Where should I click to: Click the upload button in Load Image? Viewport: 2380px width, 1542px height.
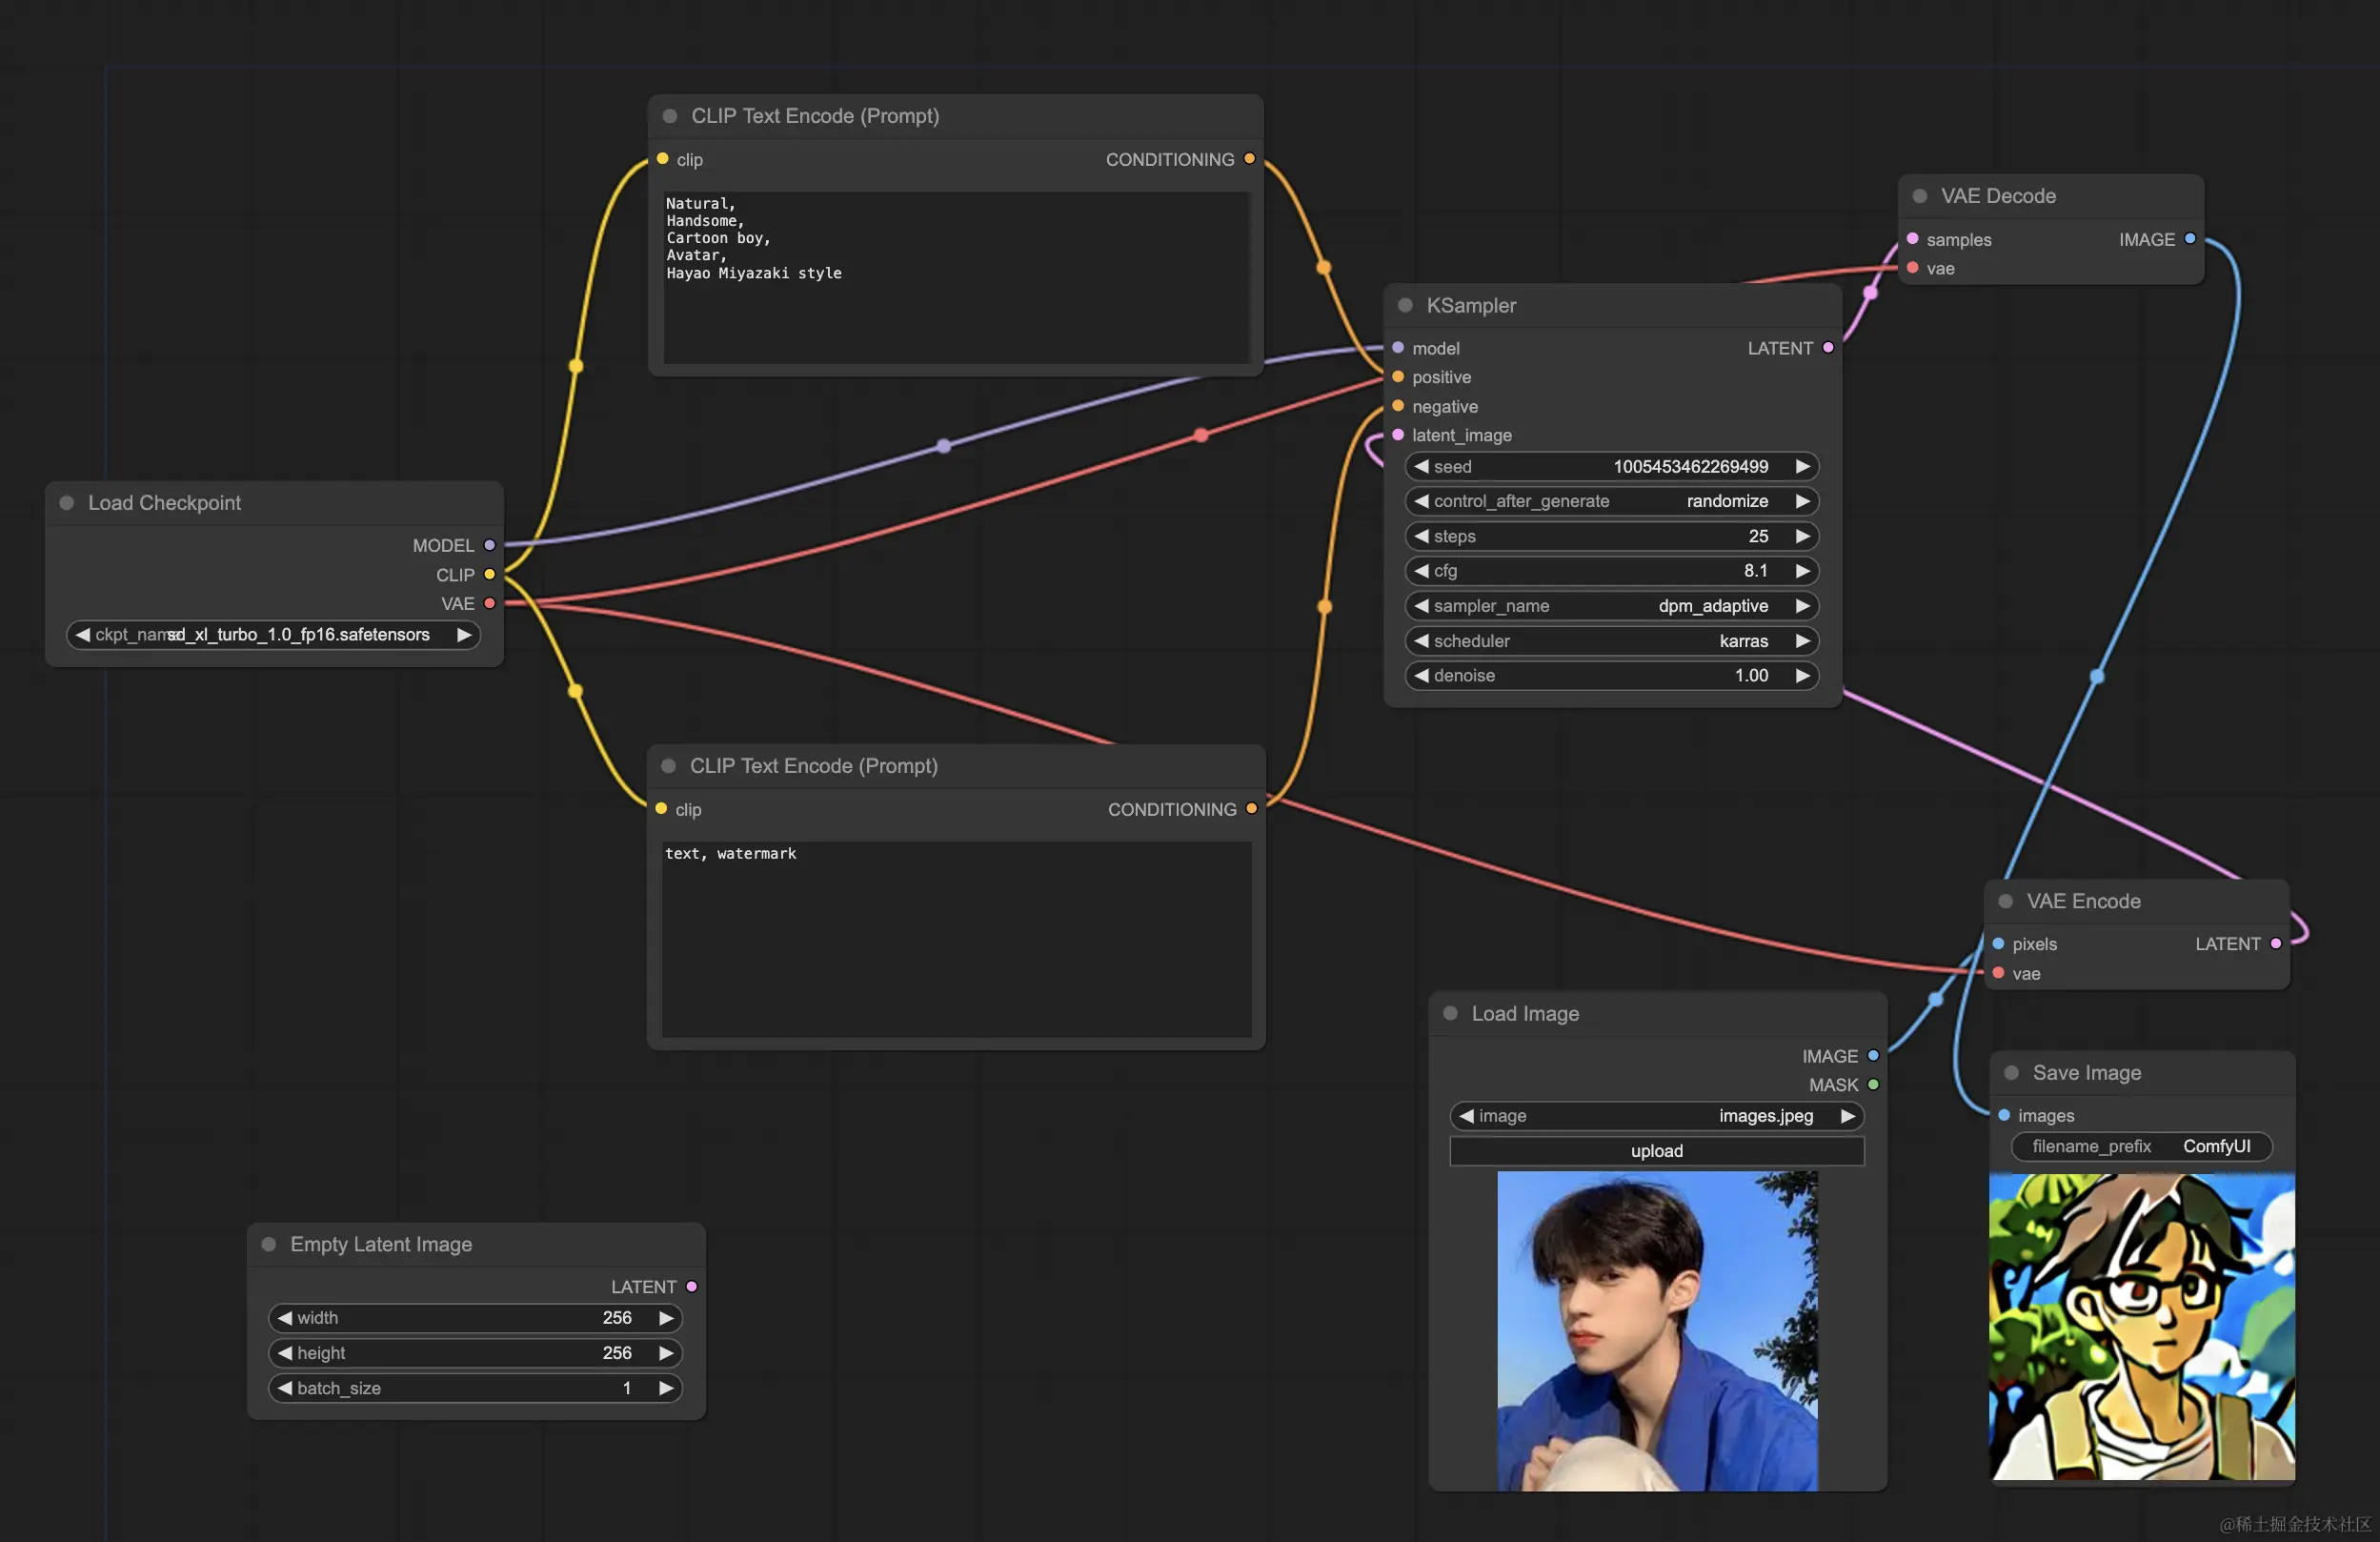(x=1657, y=1151)
